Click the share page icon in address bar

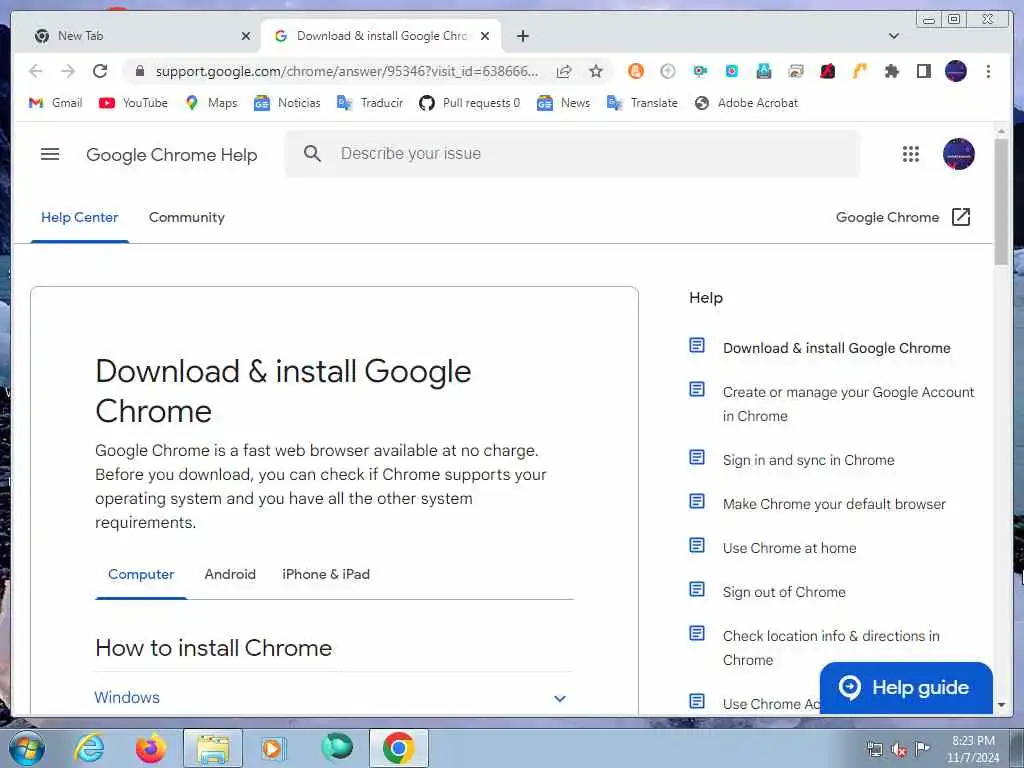(x=564, y=71)
